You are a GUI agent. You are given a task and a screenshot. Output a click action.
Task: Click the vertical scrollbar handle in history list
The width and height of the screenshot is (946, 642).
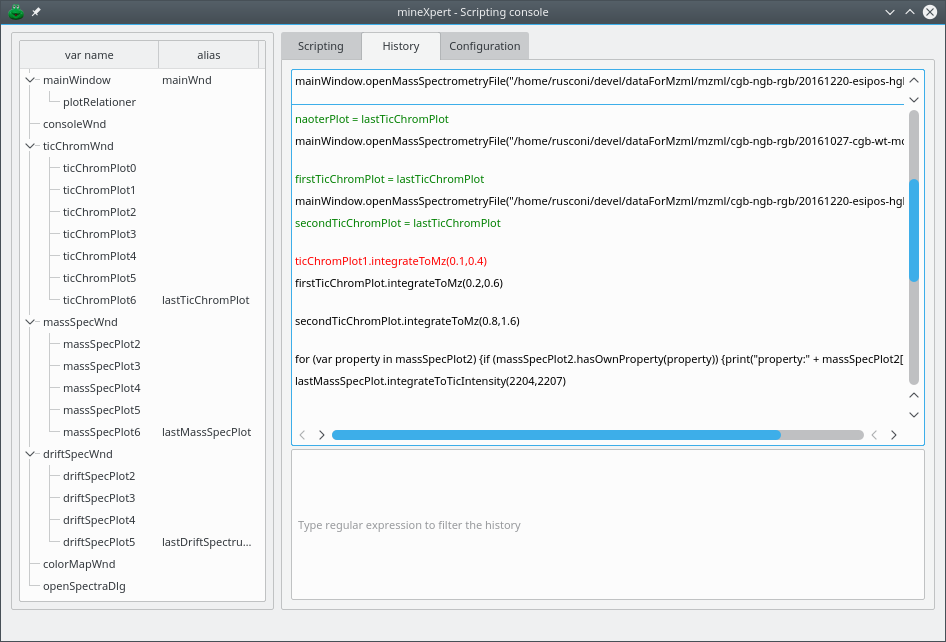(x=913, y=230)
